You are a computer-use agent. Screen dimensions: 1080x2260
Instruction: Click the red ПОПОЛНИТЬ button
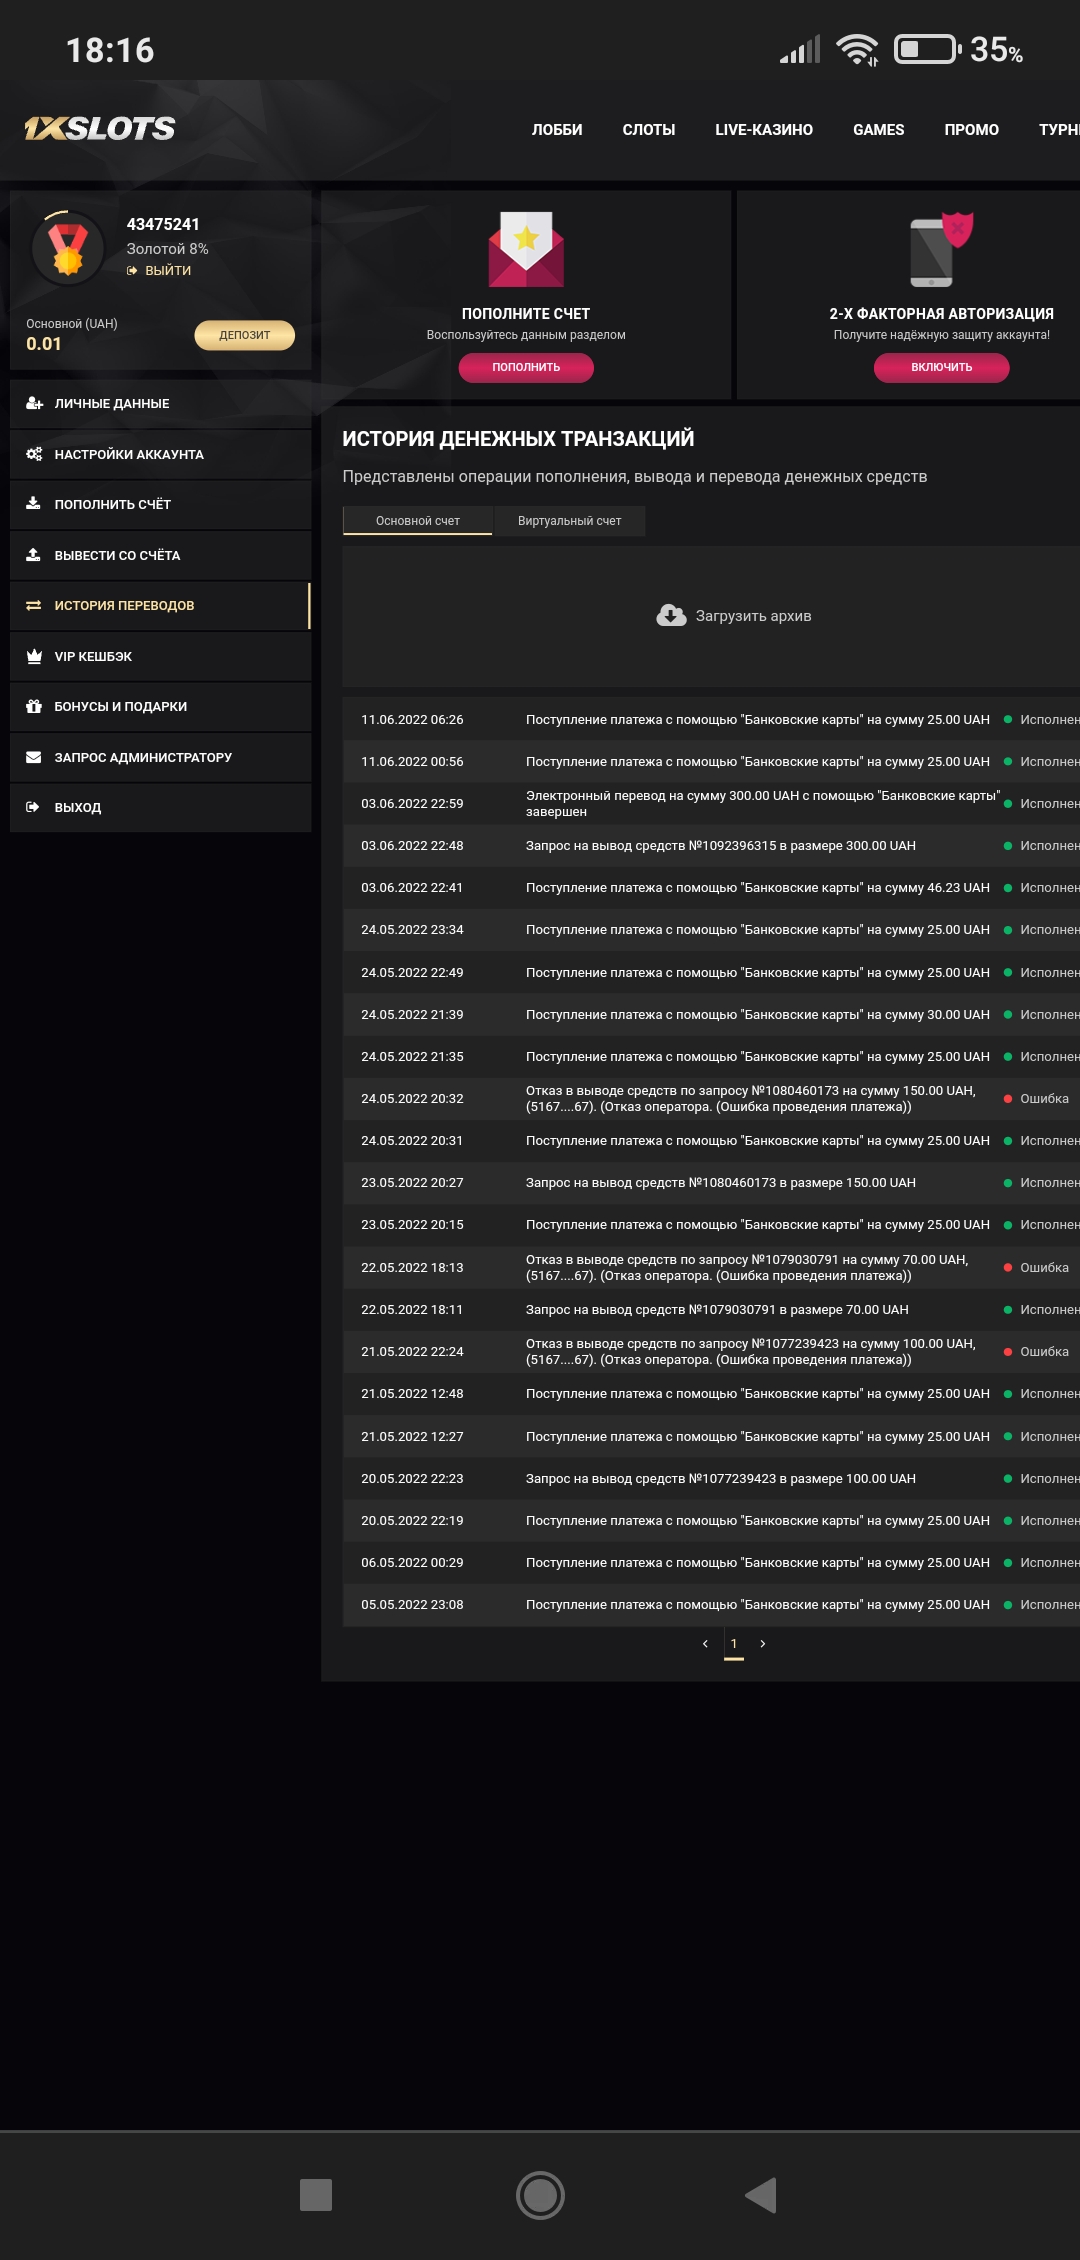click(x=526, y=367)
